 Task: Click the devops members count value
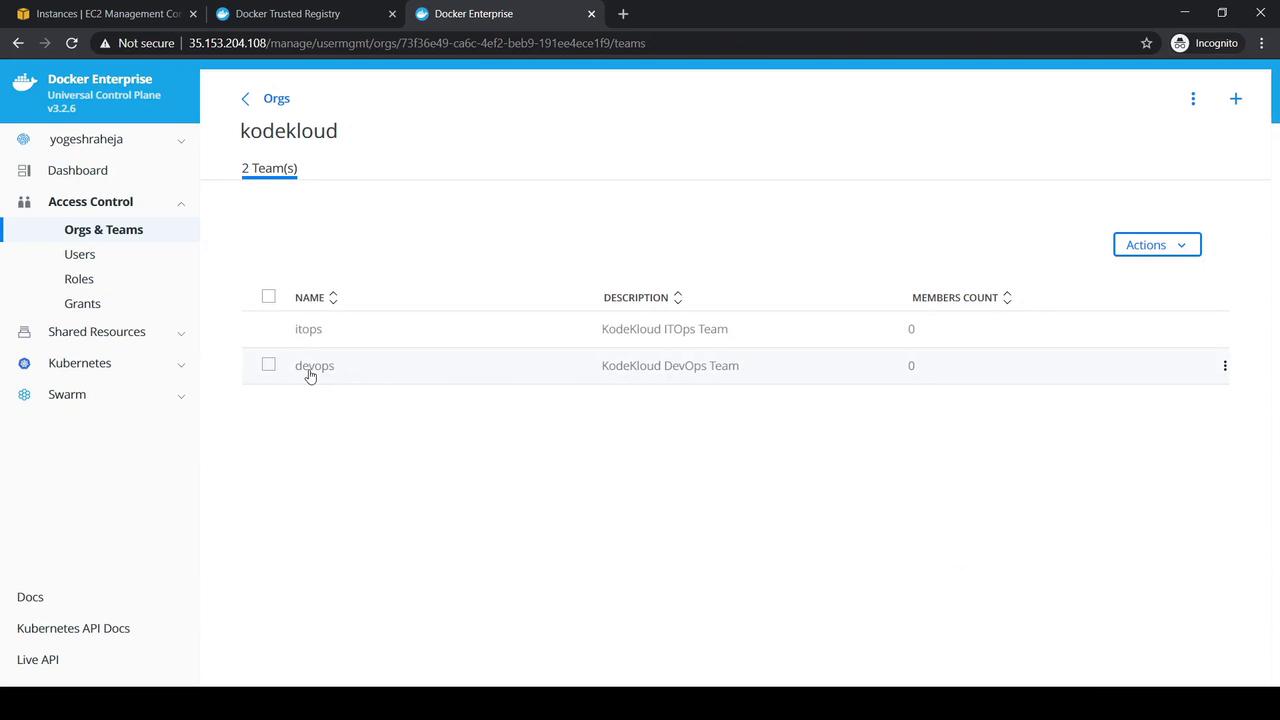click(911, 366)
